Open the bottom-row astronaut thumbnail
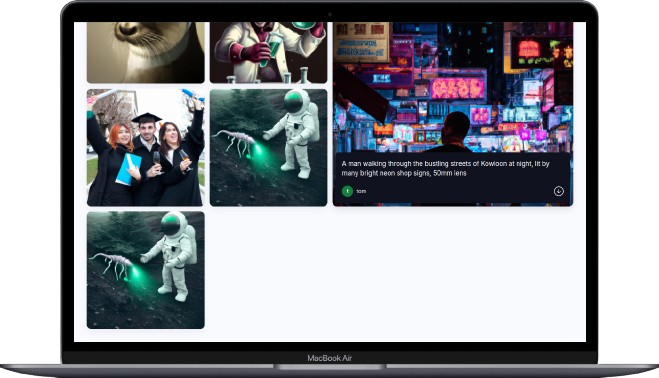This screenshot has width=659, height=378. (x=145, y=270)
